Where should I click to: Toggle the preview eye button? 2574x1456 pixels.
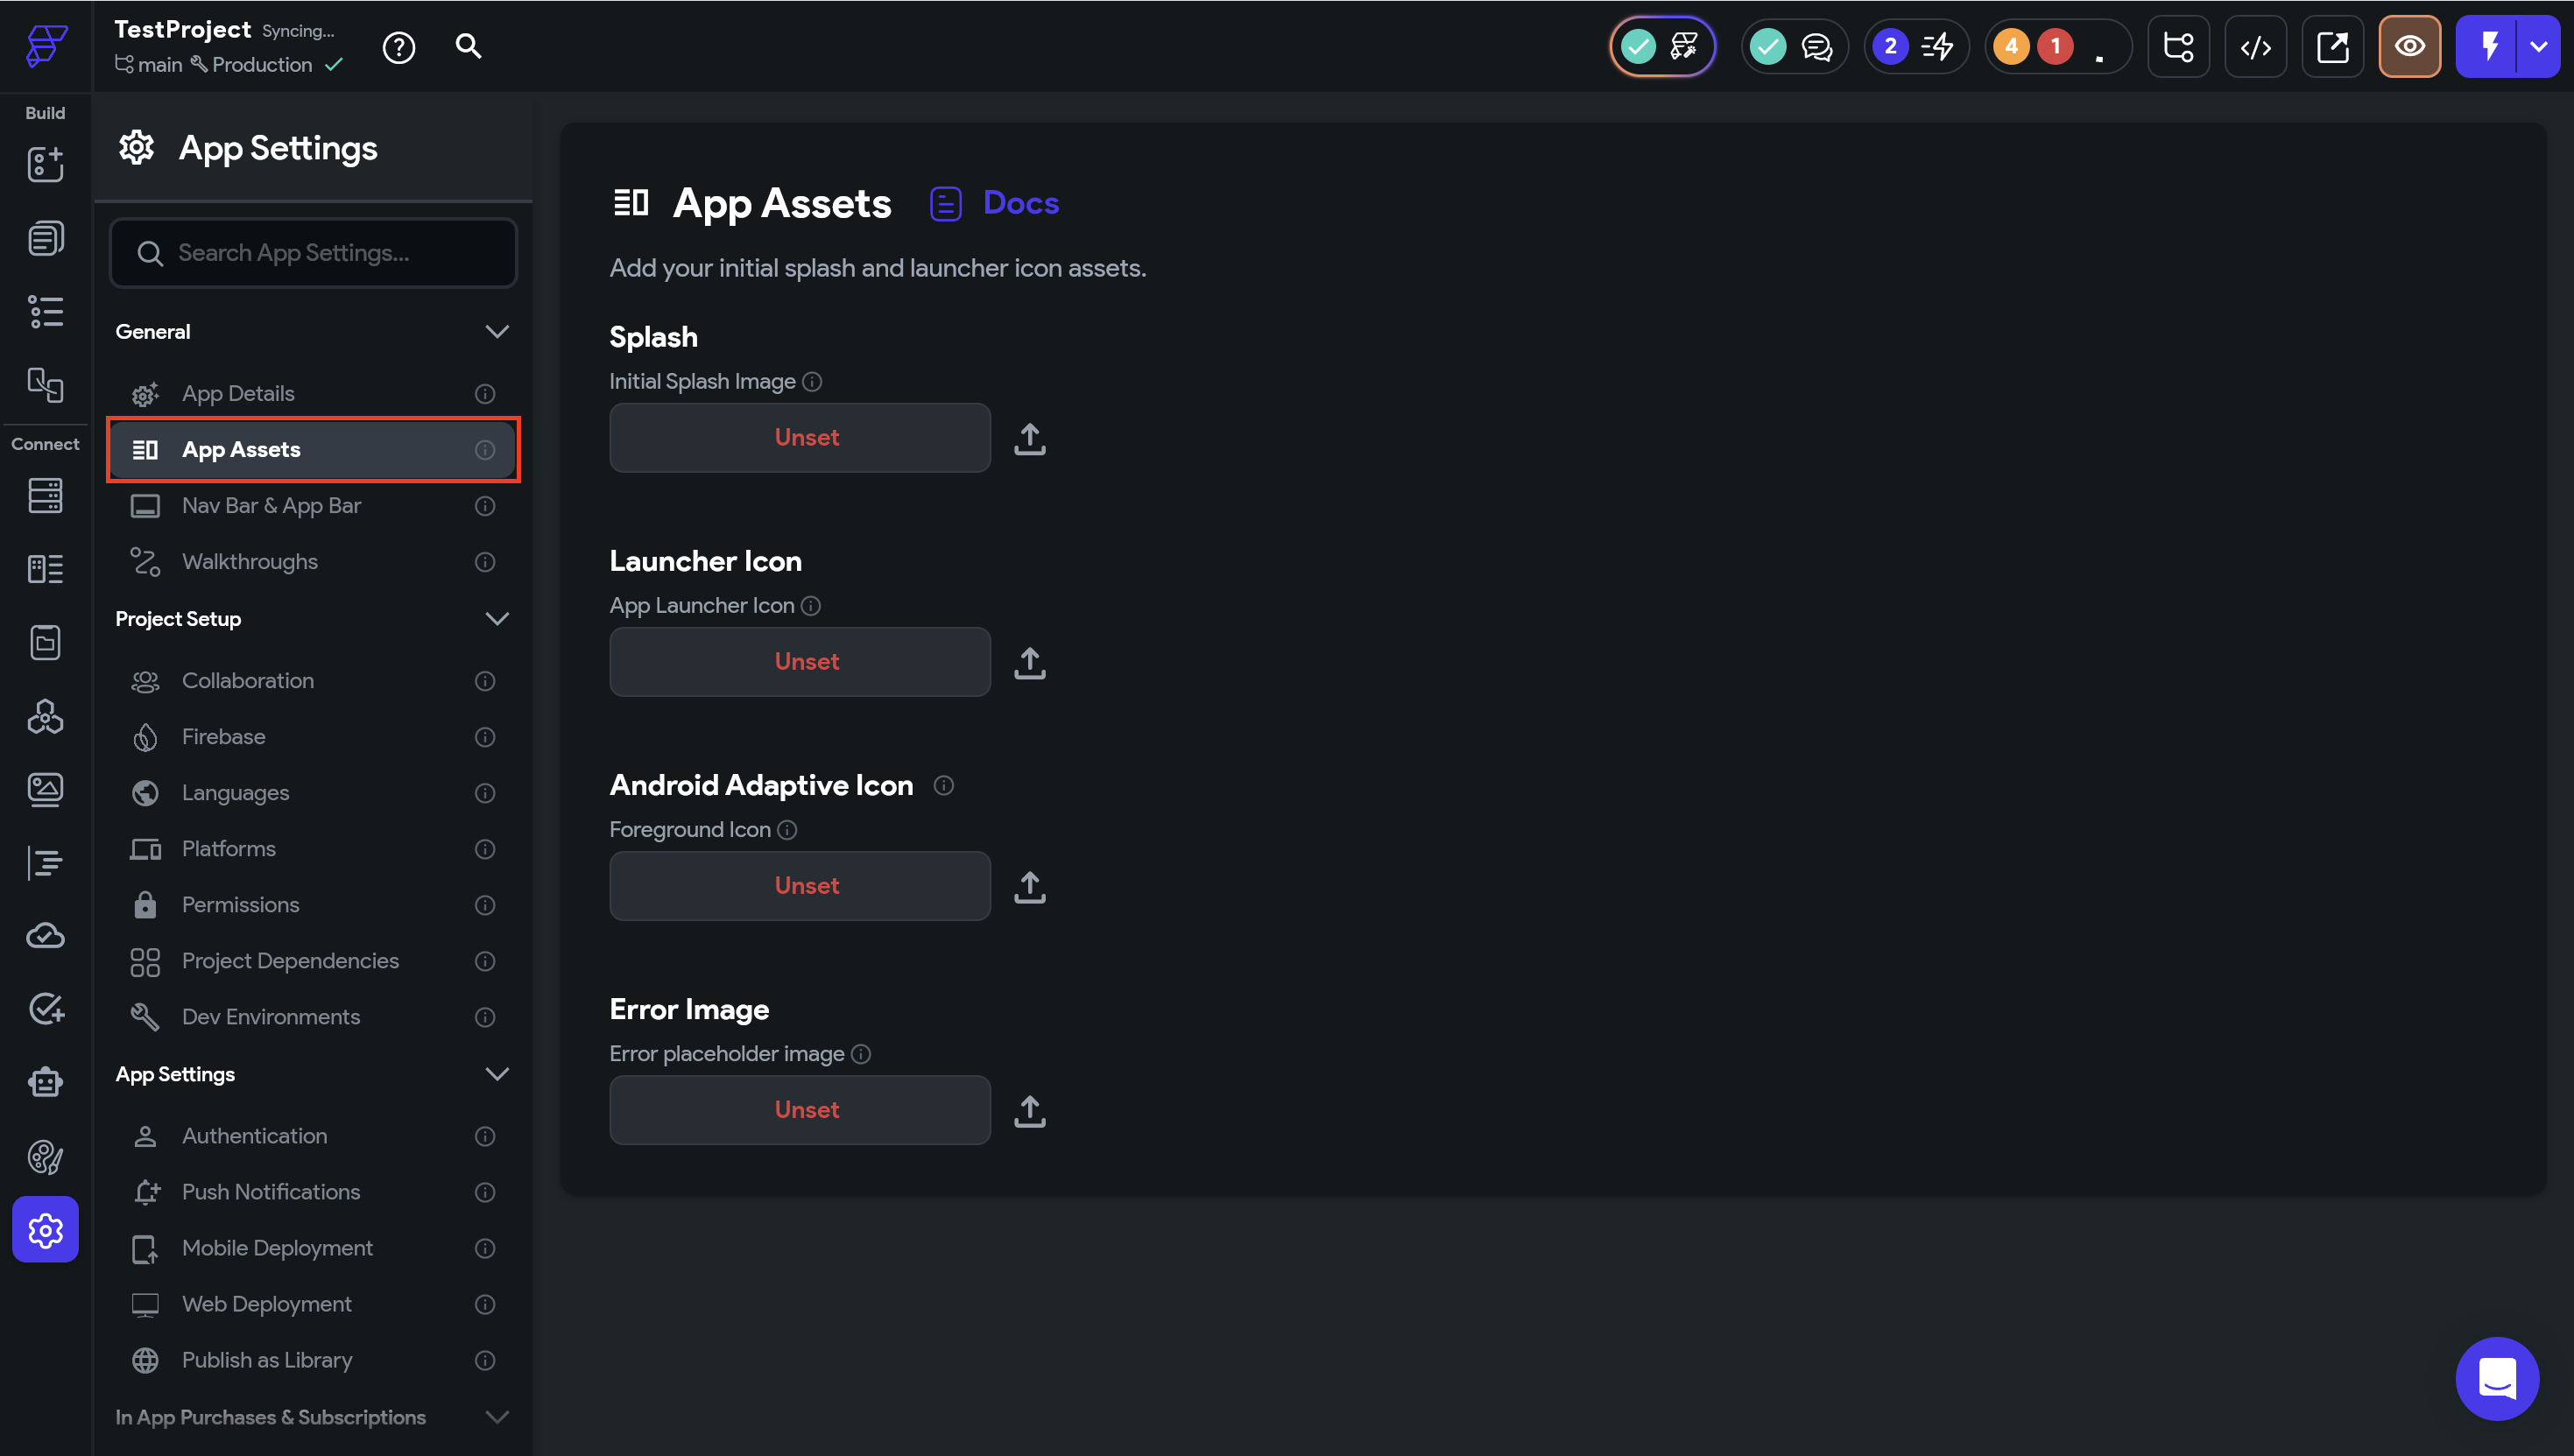point(2409,47)
